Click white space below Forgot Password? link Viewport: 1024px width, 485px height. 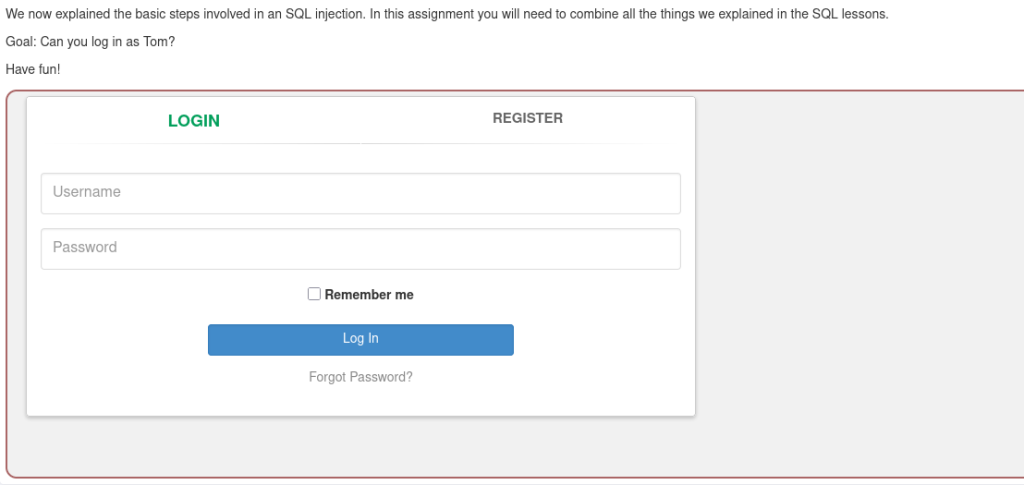pyautogui.click(x=360, y=399)
